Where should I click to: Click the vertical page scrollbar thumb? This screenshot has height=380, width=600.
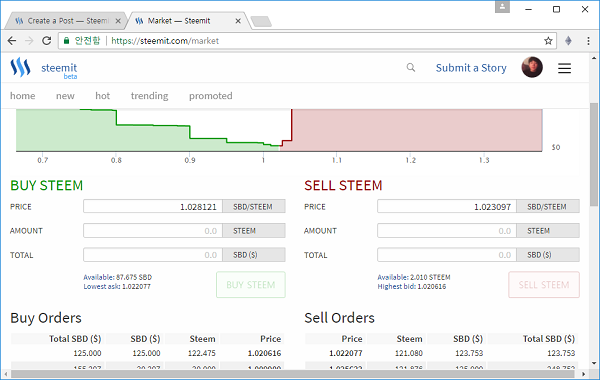tap(594, 155)
